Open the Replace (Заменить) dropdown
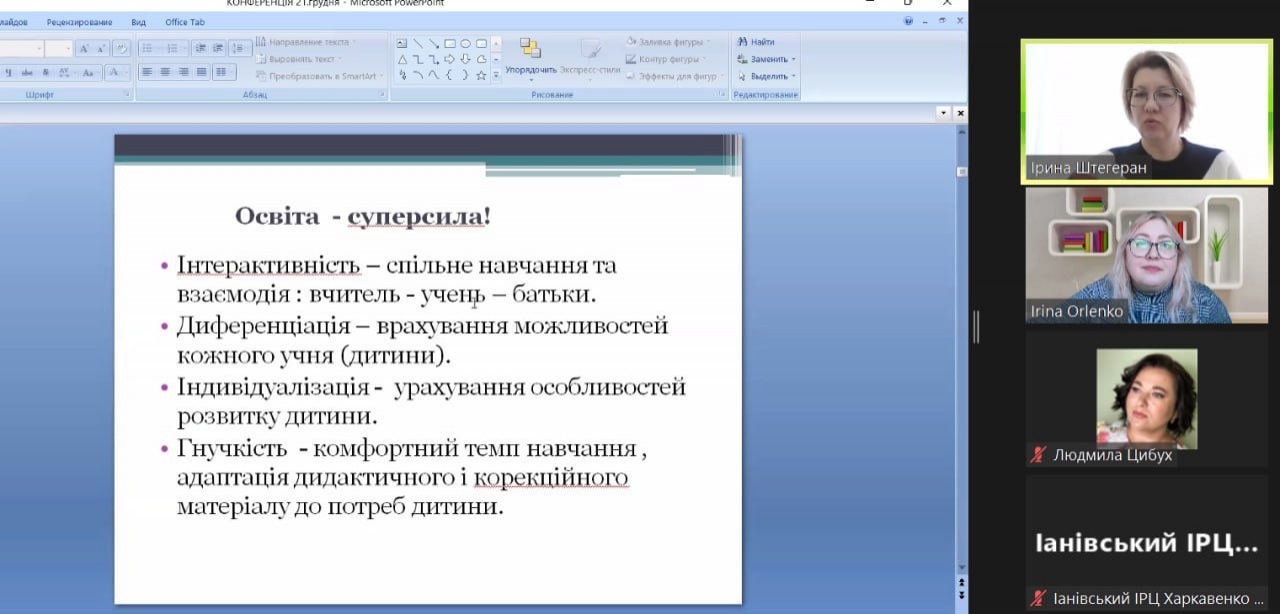Screen dimensions: 1280x614 768,59
